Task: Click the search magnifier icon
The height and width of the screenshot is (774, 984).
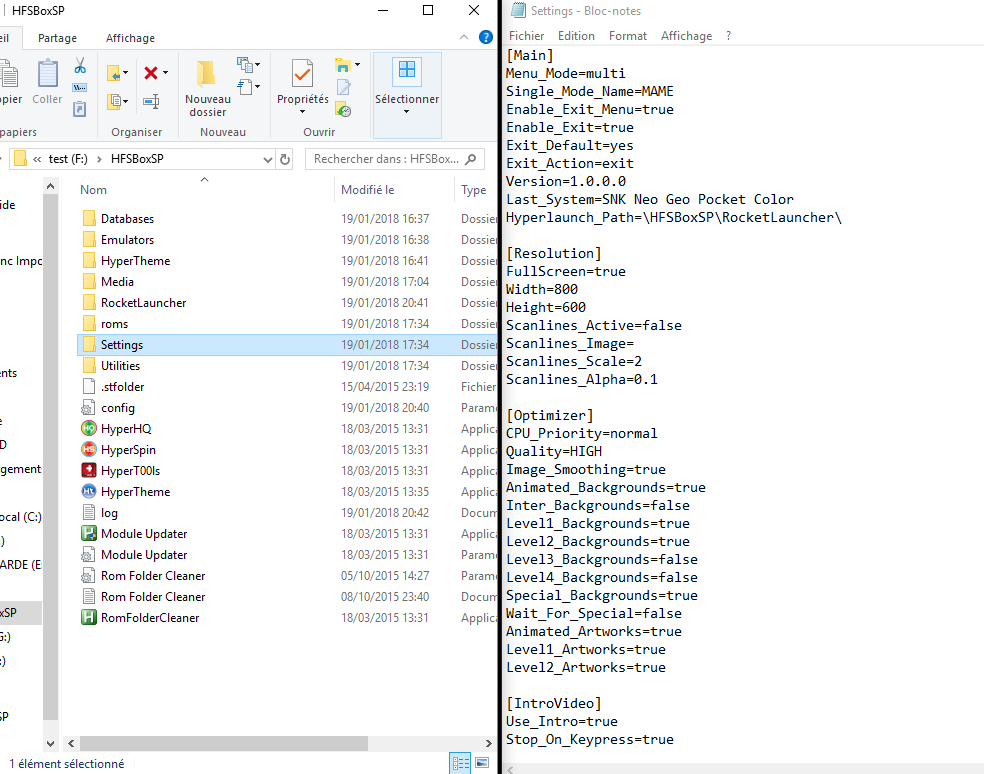Action: (471, 159)
